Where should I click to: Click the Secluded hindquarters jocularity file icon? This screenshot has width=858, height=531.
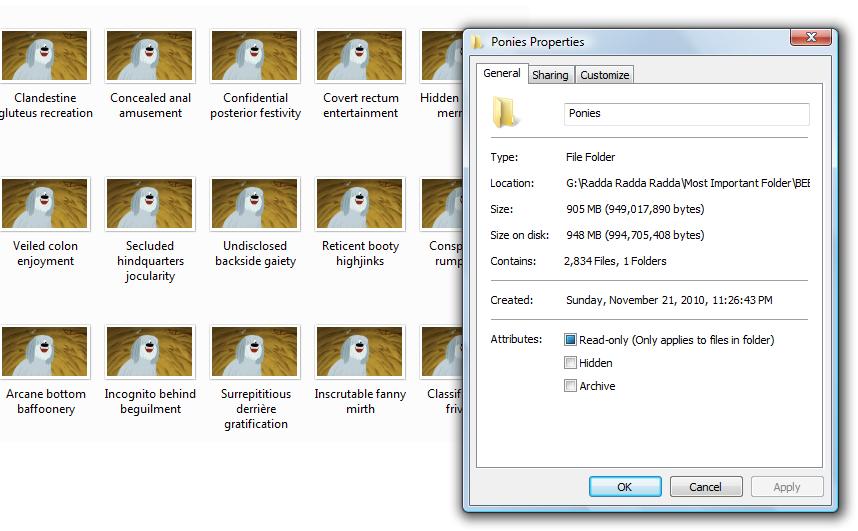coord(150,203)
